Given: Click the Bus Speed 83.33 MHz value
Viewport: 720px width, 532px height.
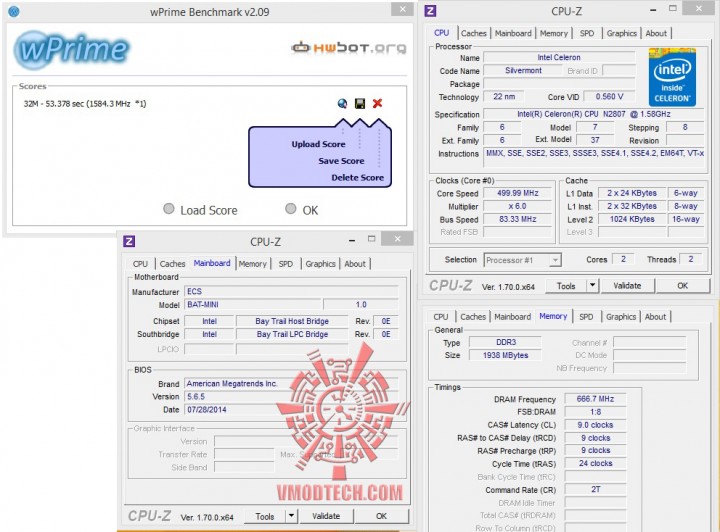Looking at the screenshot, I should pos(518,219).
